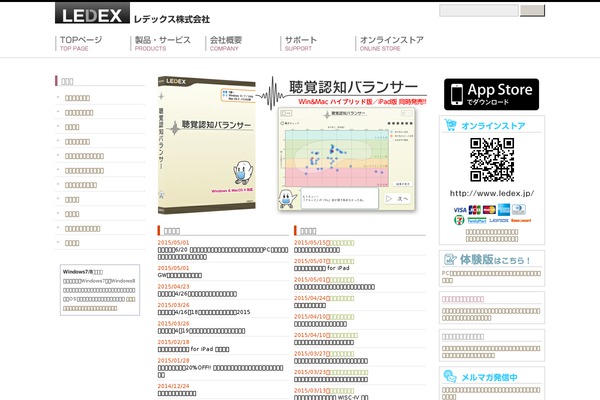The height and width of the screenshot is (400, 600).
Task: Click the Seicomart logo
Action: pyautogui.click(x=521, y=220)
